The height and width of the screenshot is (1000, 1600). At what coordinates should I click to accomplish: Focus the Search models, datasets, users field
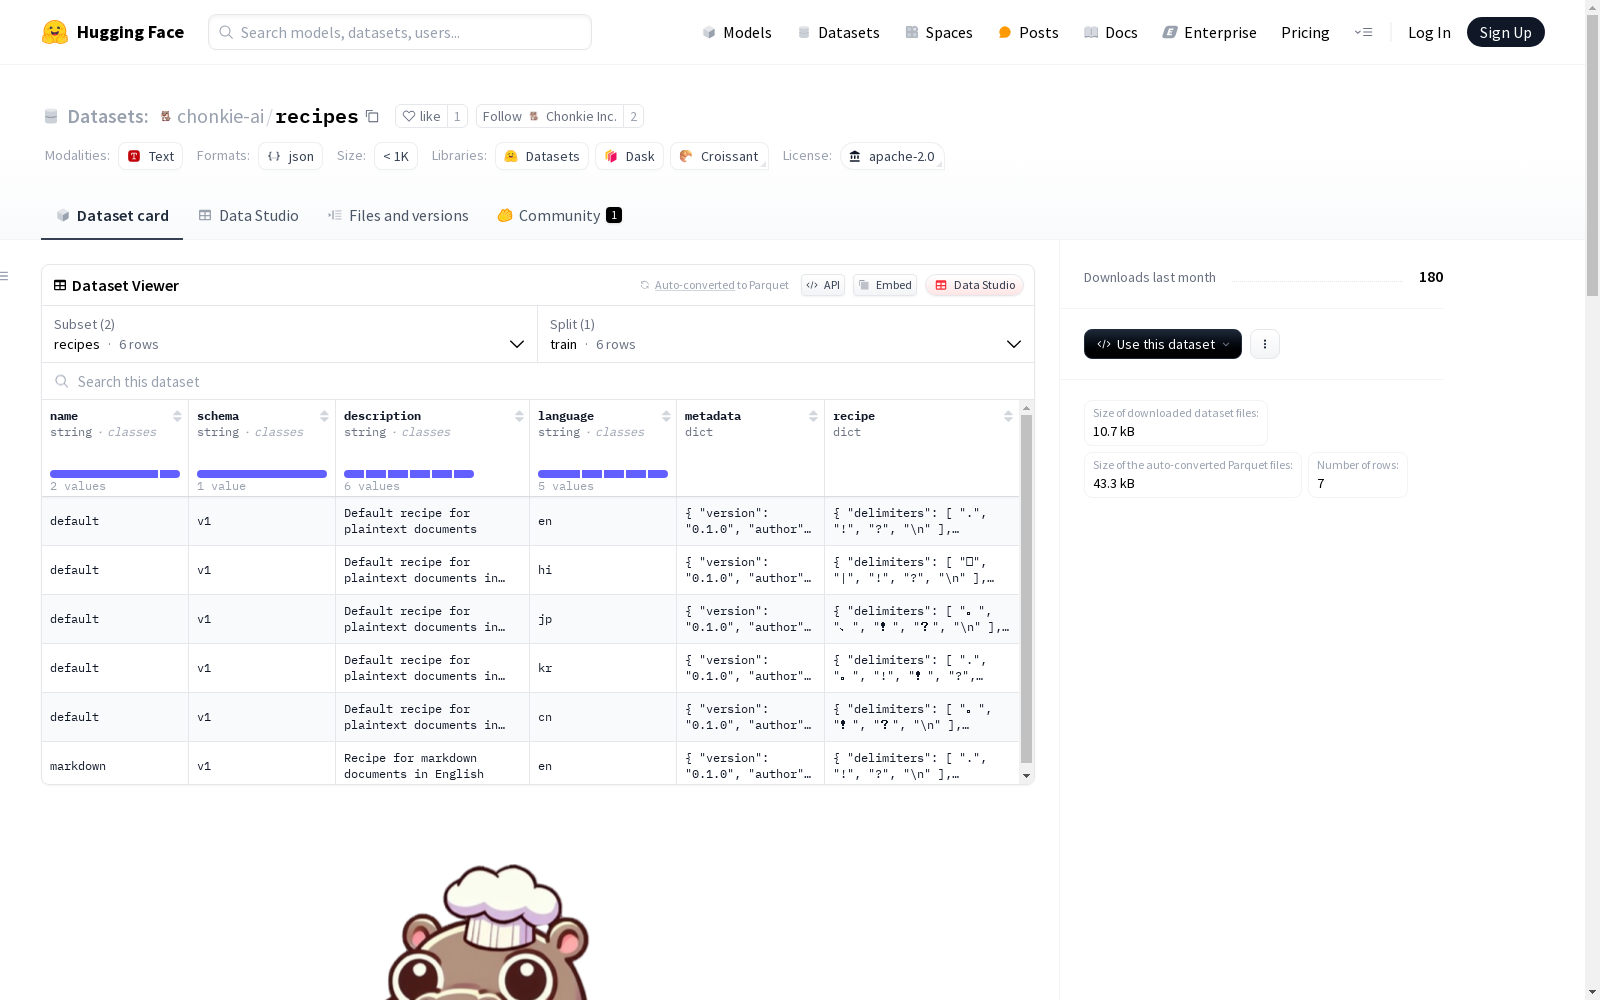coord(400,32)
